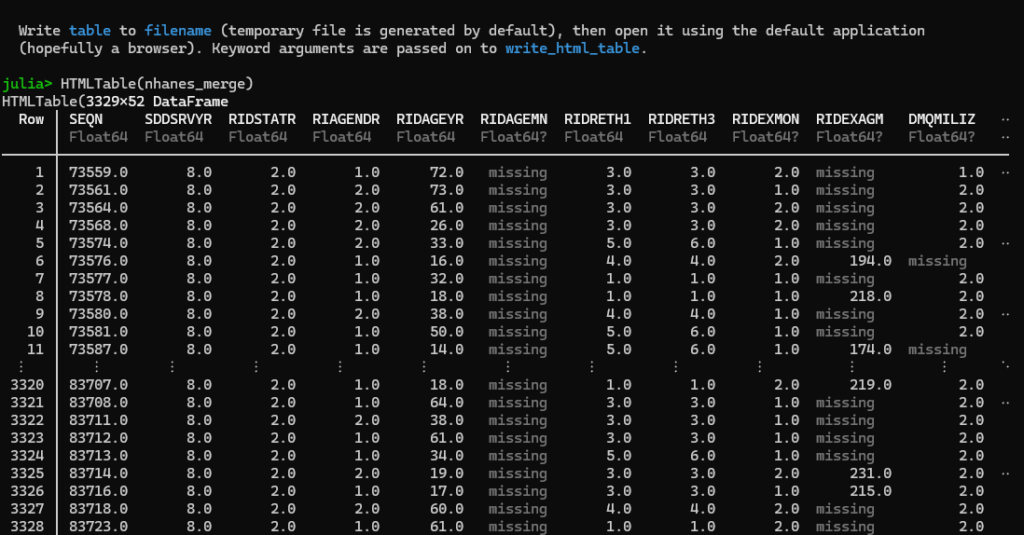This screenshot has height=535, width=1024.
Task: Click the DMQMILIZ column header
Action: [x=942, y=119]
